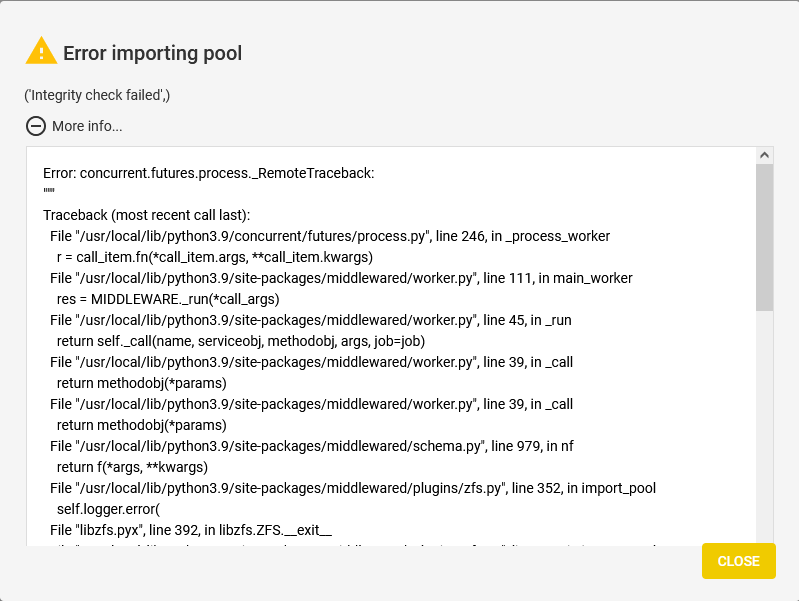Viewport: 799px width, 601px height.
Task: Click the zfs.py line 352 import_pool entry
Action: tap(353, 488)
